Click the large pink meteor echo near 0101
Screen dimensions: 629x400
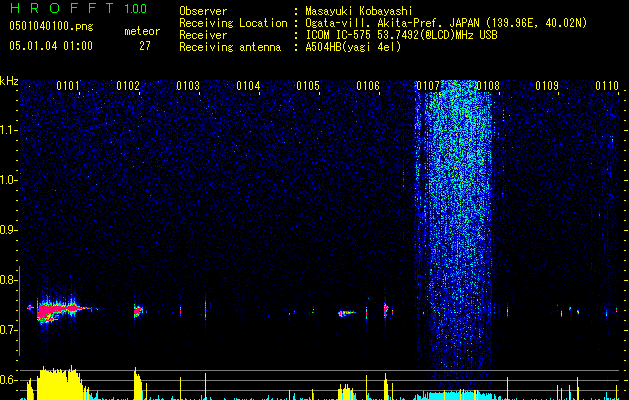[x=60, y=311]
